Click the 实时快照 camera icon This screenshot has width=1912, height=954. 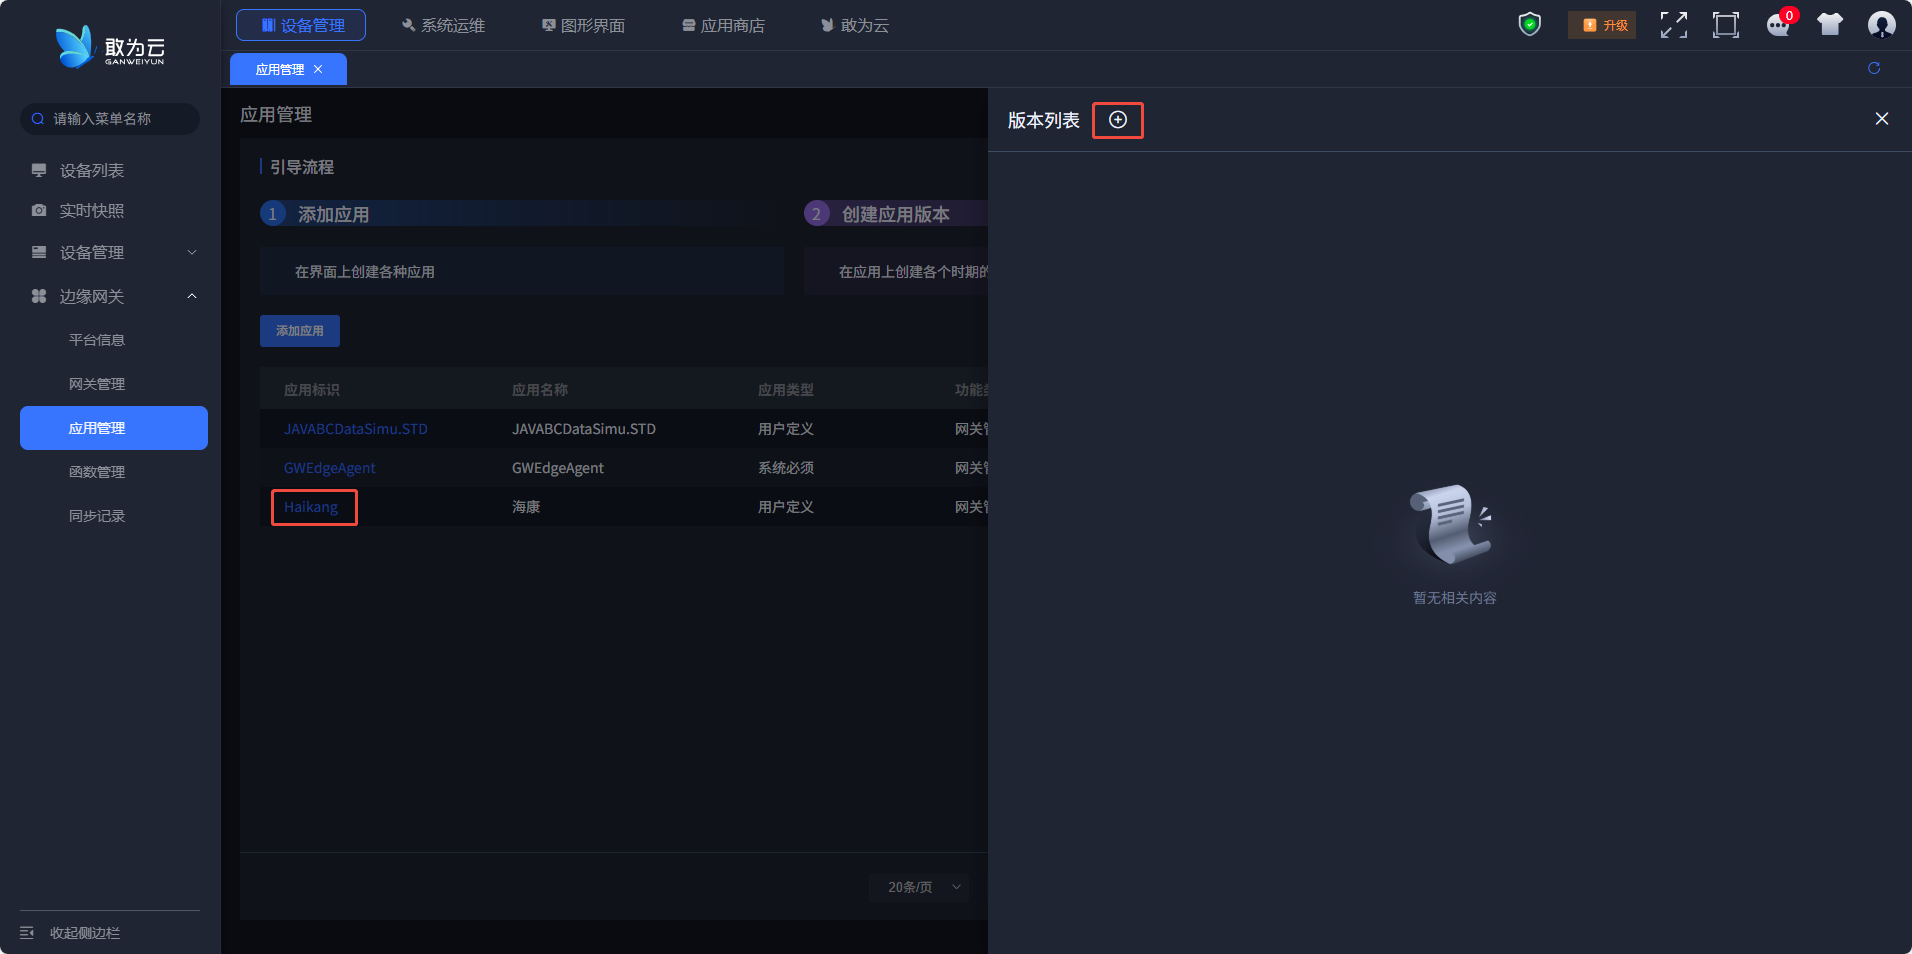(x=39, y=211)
